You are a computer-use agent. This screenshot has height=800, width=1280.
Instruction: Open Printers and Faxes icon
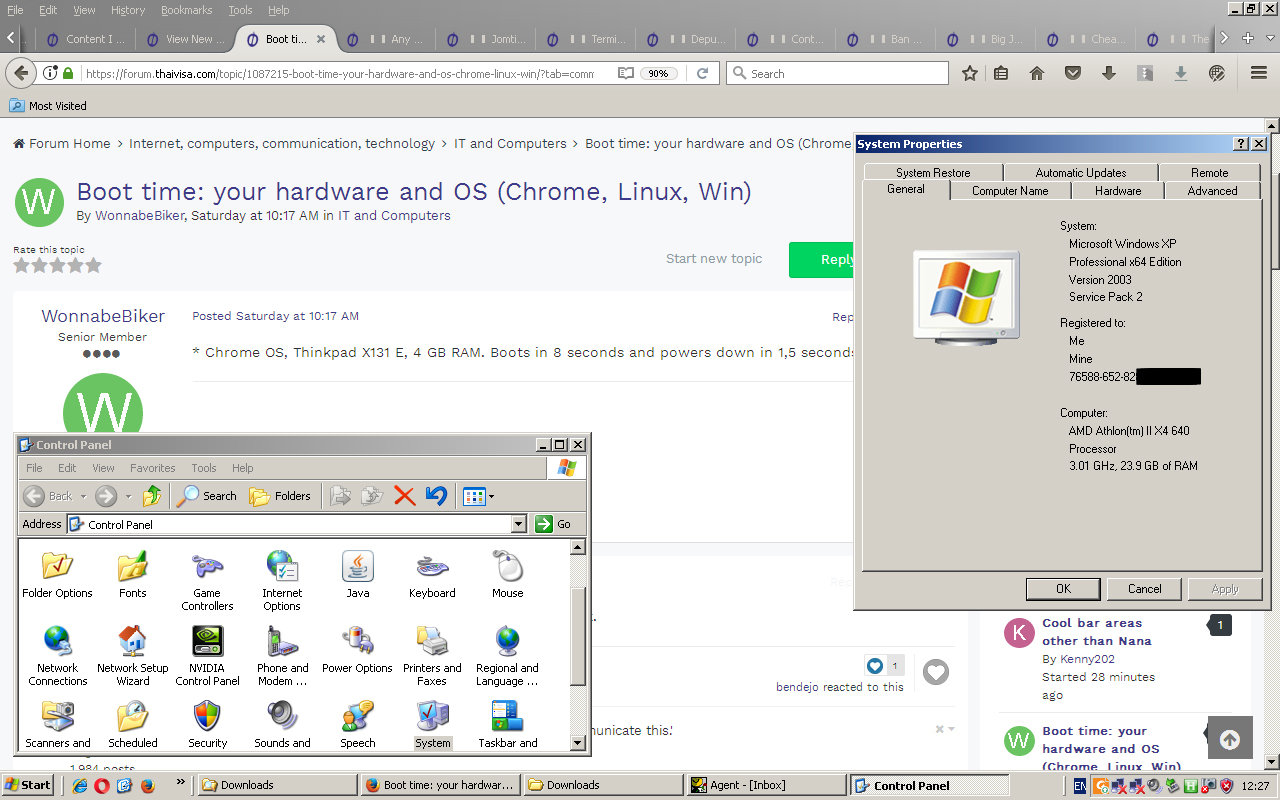432,656
